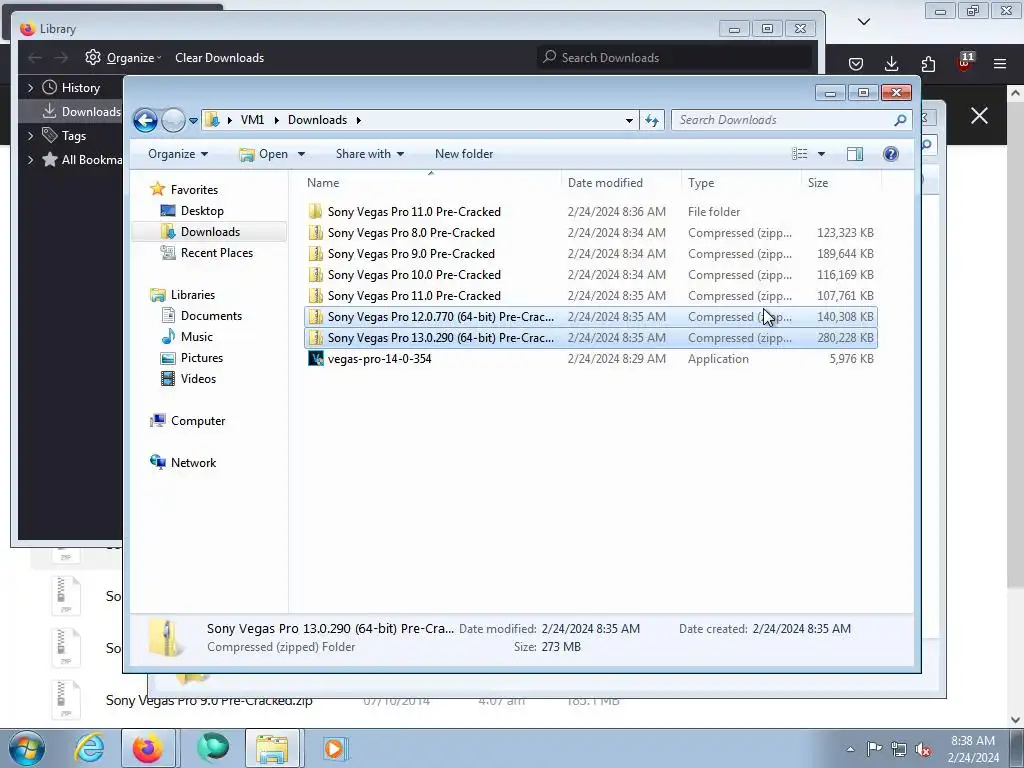This screenshot has width=1024, height=768.
Task: Open Organize menu in Firefox Library window
Action: pos(123,57)
